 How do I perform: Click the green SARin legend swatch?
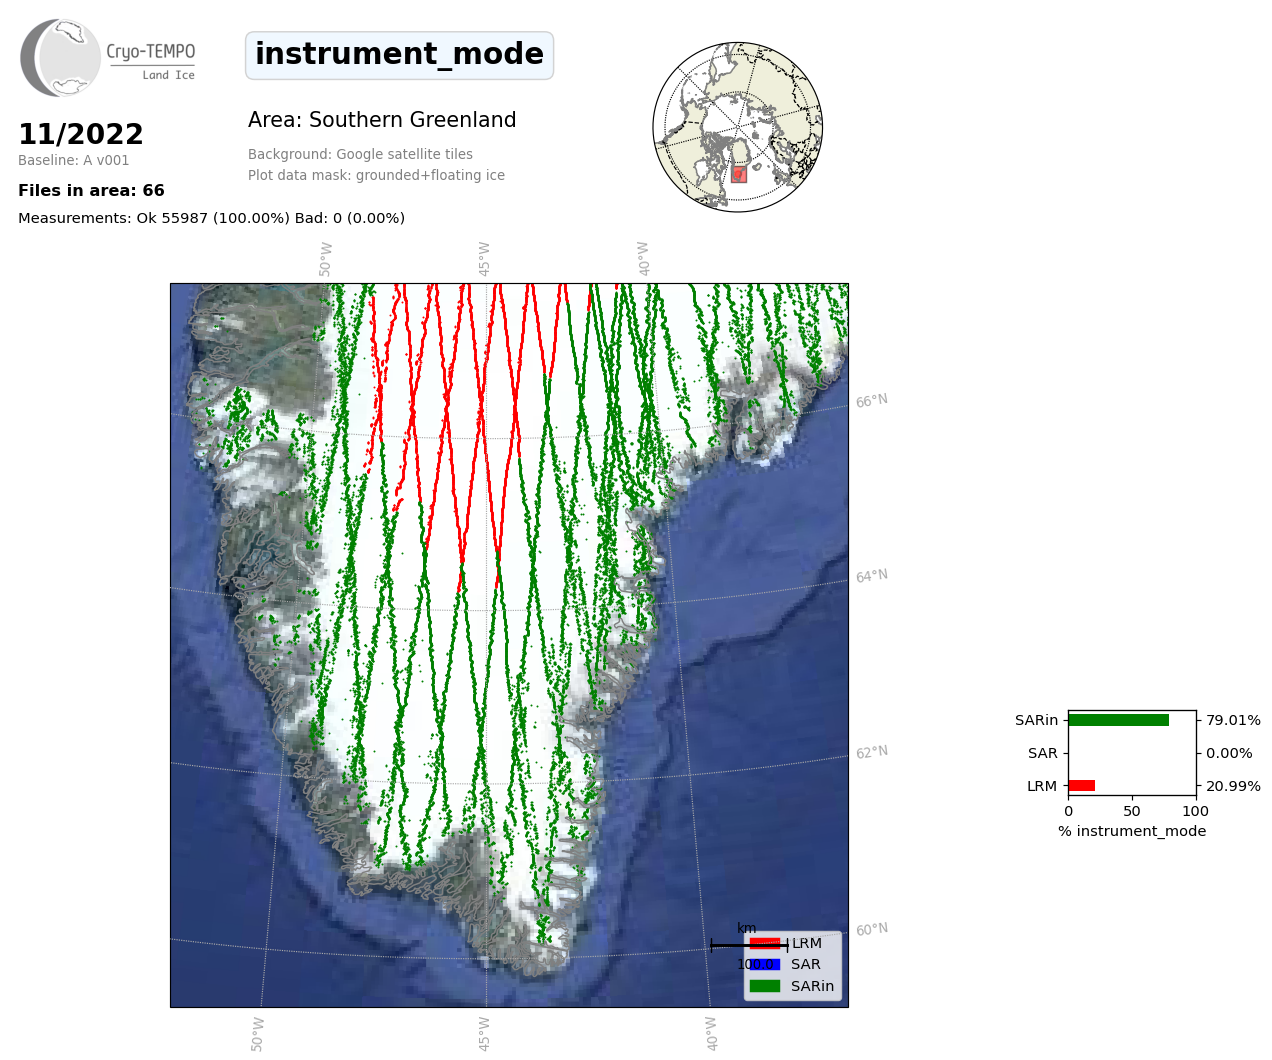[x=765, y=986]
